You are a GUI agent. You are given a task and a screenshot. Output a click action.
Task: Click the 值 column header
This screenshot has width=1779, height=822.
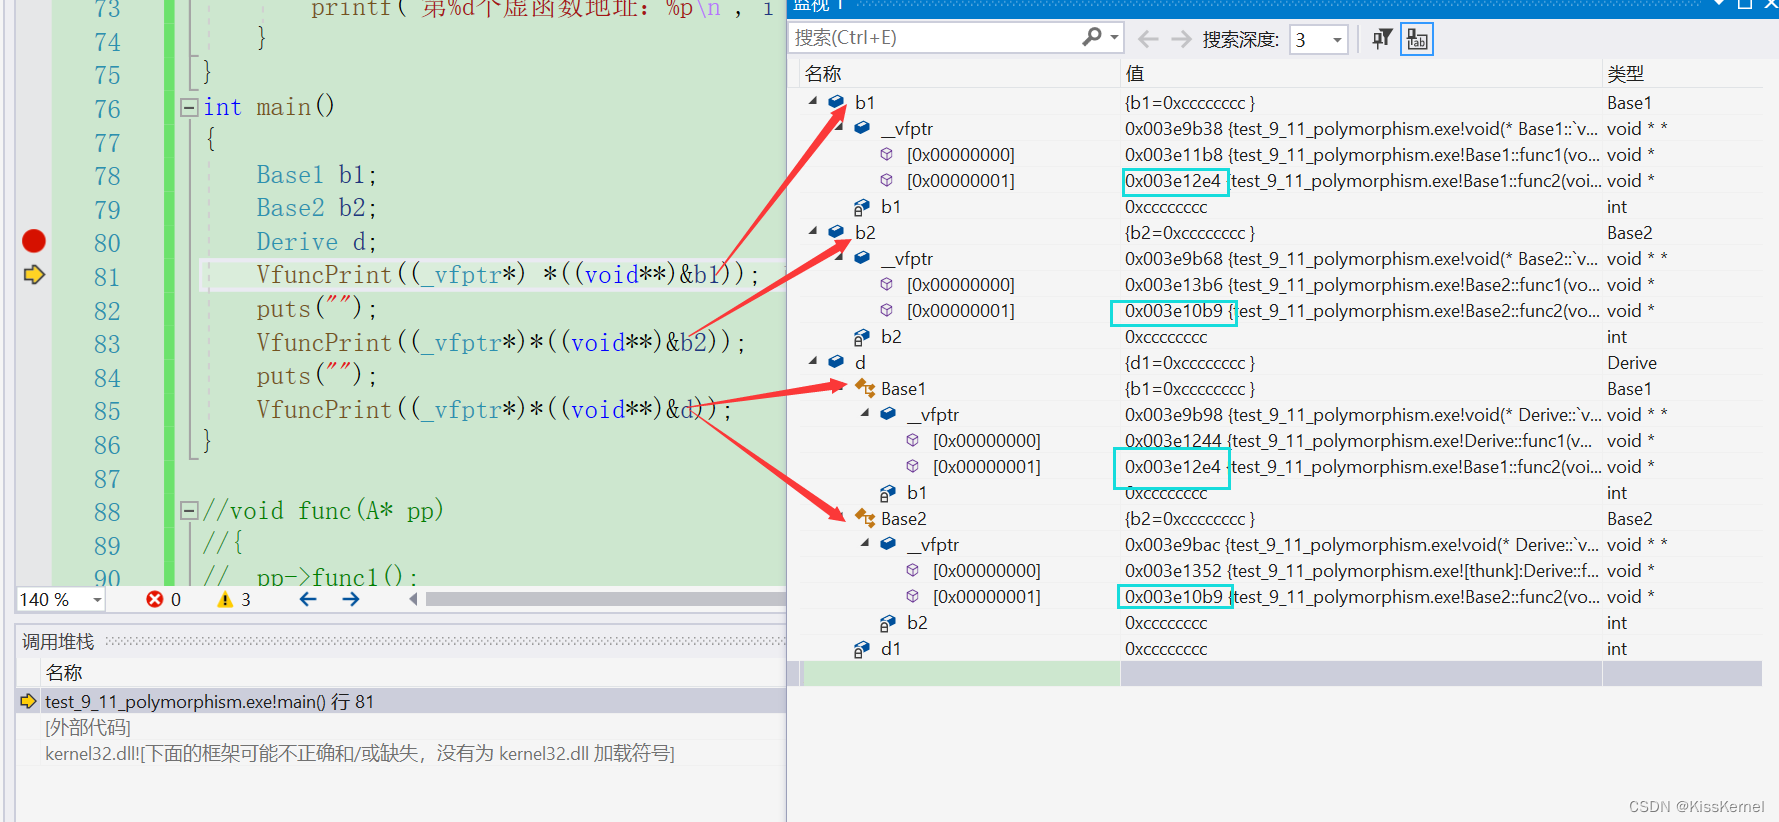pos(1135,74)
